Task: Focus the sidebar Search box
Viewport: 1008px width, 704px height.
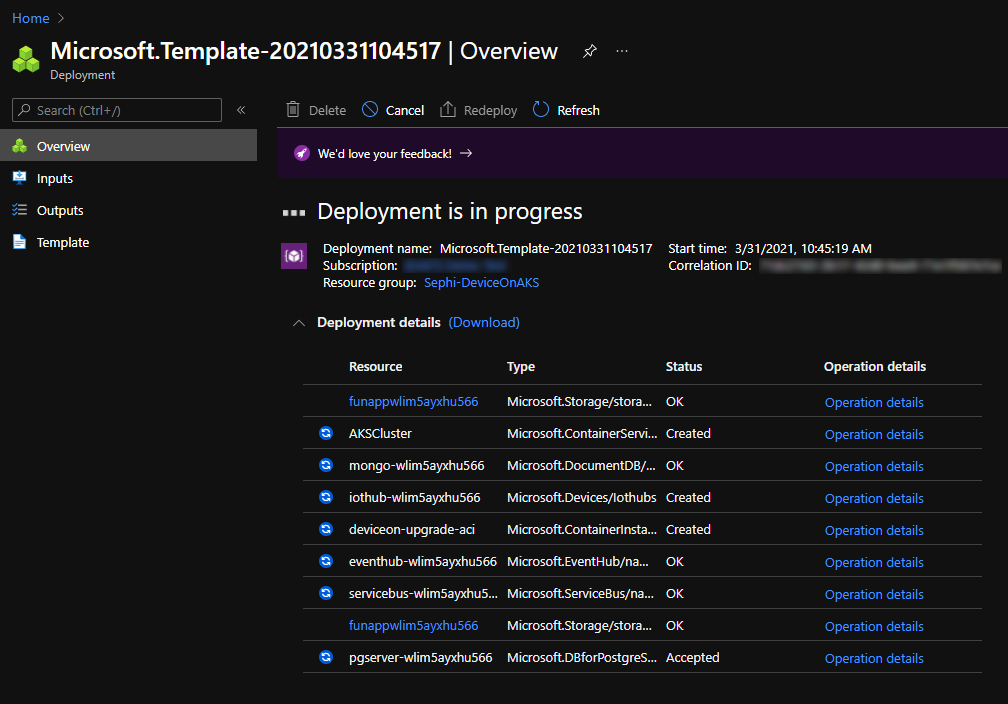Action: click(117, 110)
